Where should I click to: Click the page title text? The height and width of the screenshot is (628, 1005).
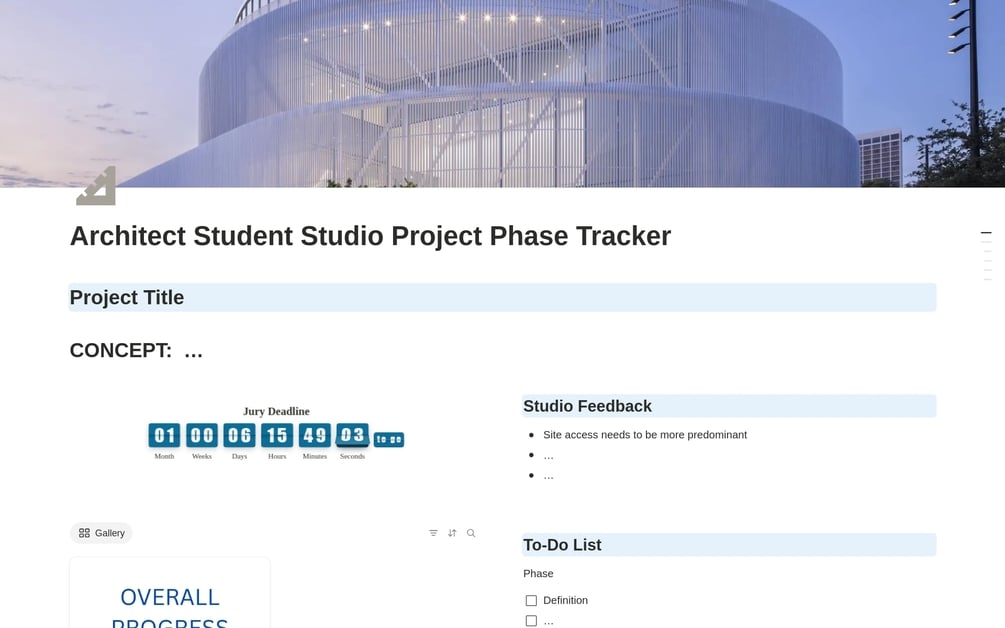coord(370,236)
